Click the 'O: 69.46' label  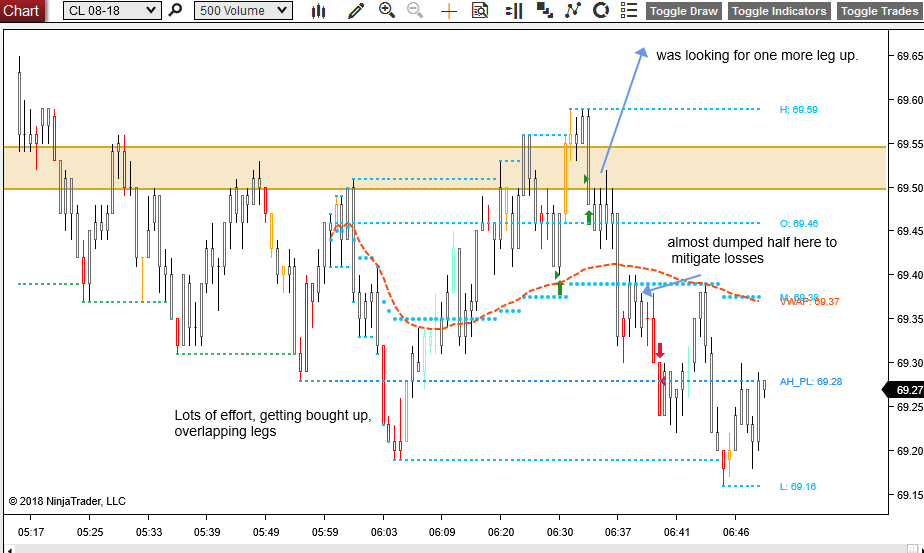[798, 223]
